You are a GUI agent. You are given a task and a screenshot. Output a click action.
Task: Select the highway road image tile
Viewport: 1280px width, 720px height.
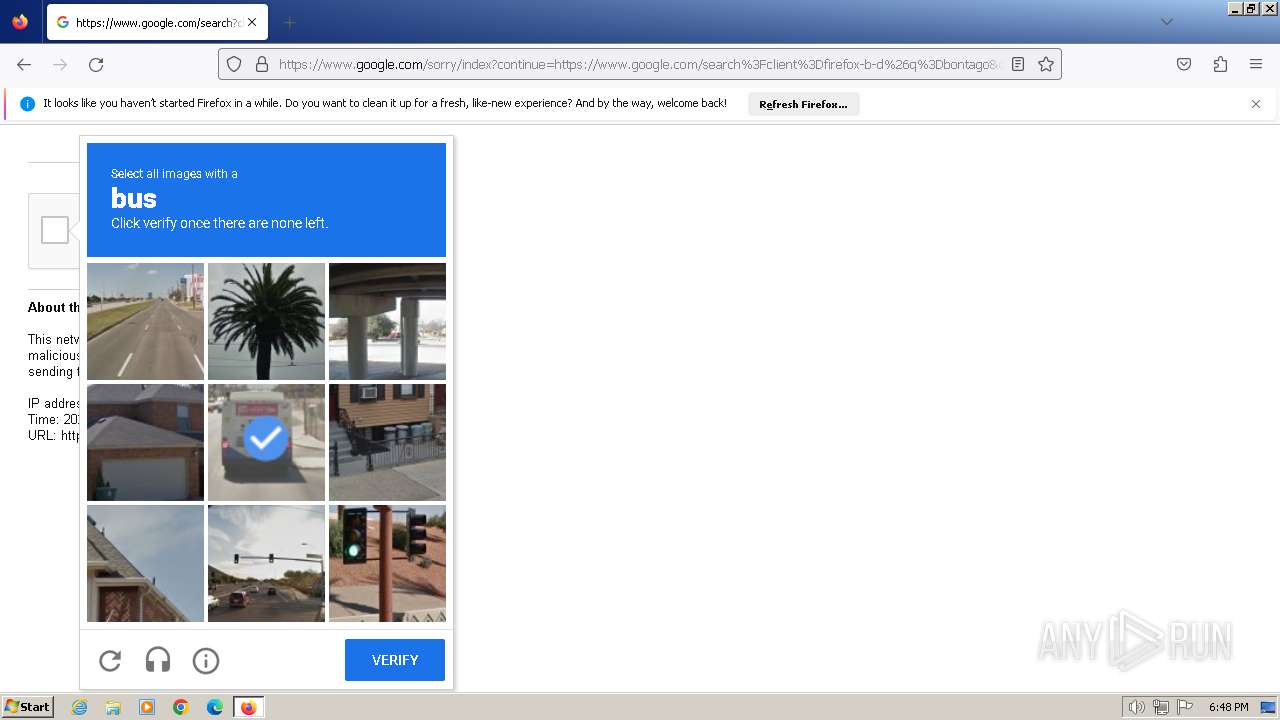[x=145, y=321]
